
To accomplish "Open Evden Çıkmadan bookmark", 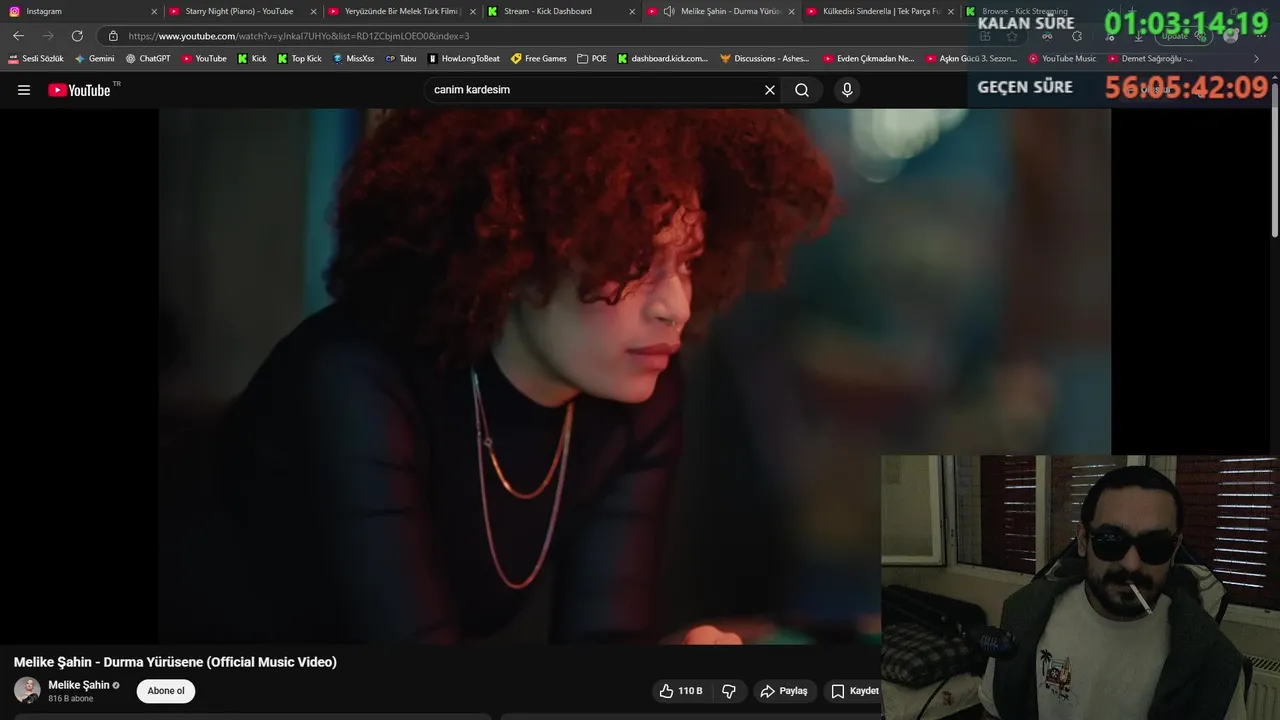I will click(x=869, y=59).
